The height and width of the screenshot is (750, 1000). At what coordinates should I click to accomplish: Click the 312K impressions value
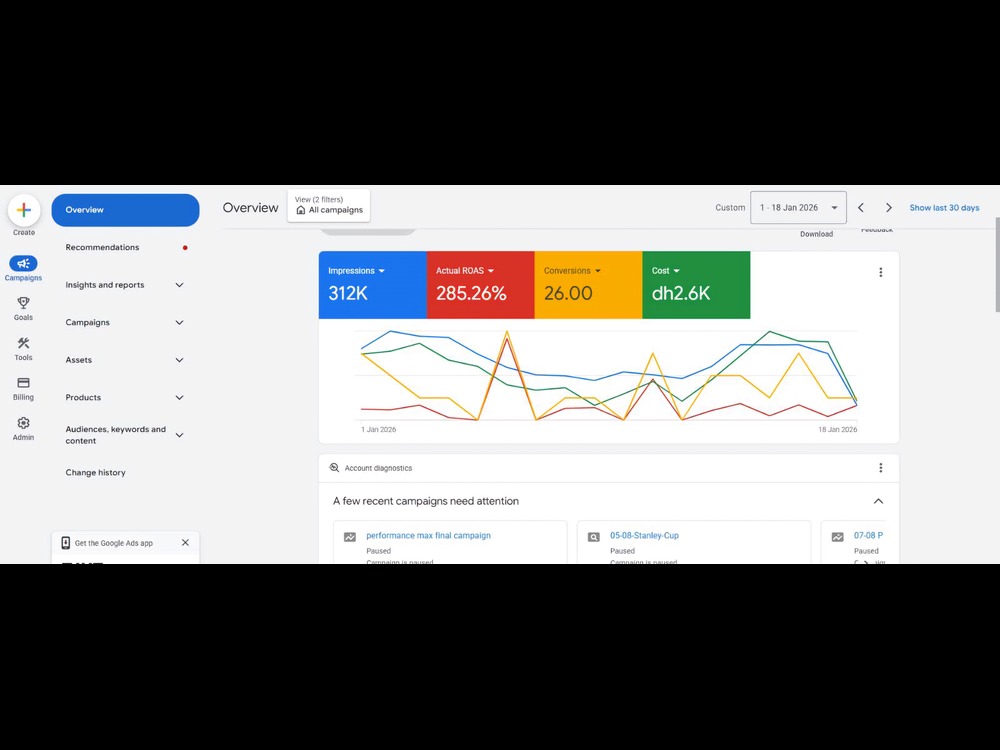tap(348, 293)
